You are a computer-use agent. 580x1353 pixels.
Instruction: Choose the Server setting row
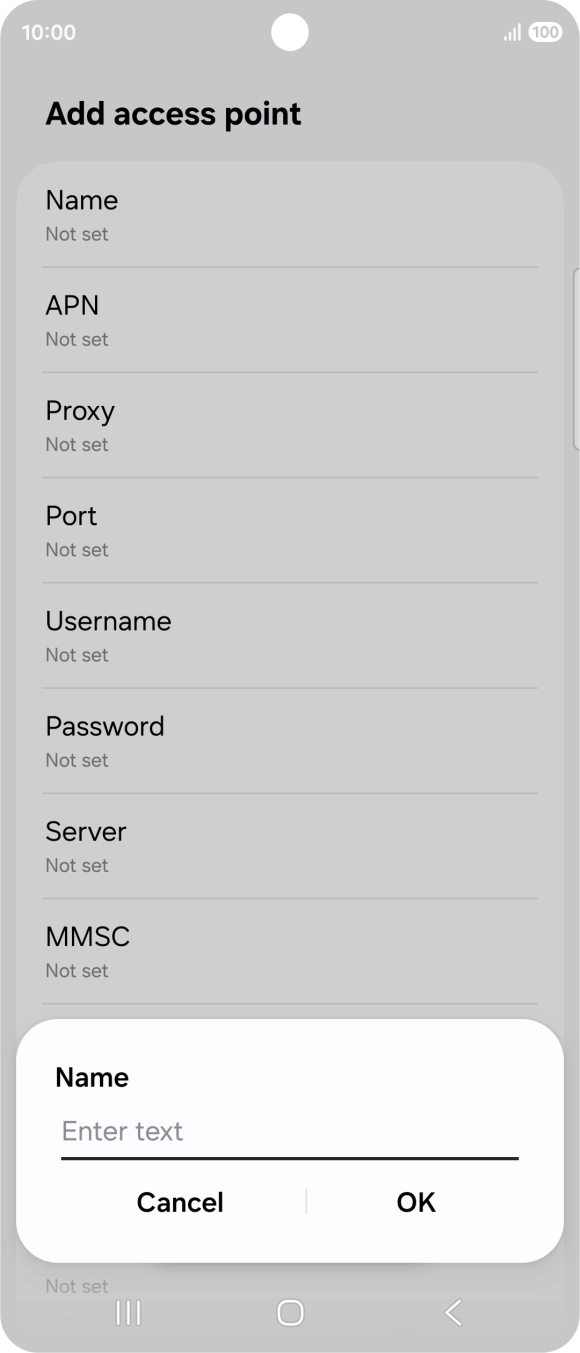click(x=290, y=846)
